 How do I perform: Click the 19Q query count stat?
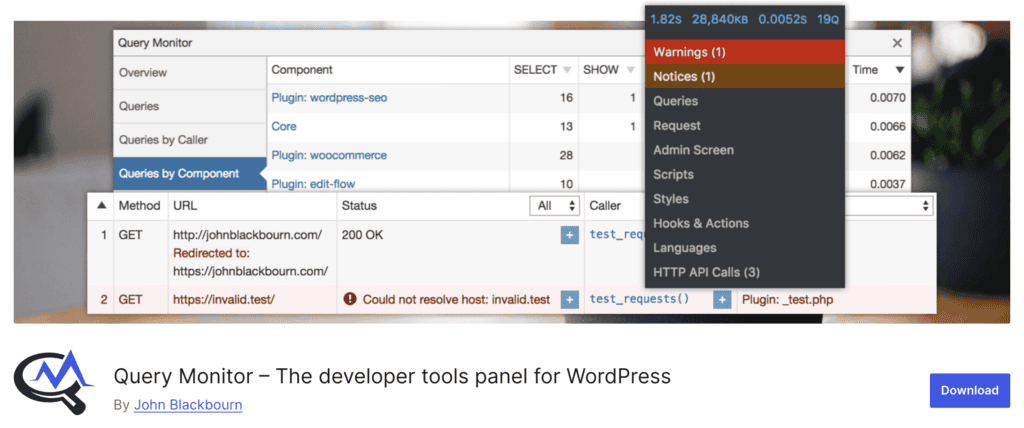pos(827,20)
